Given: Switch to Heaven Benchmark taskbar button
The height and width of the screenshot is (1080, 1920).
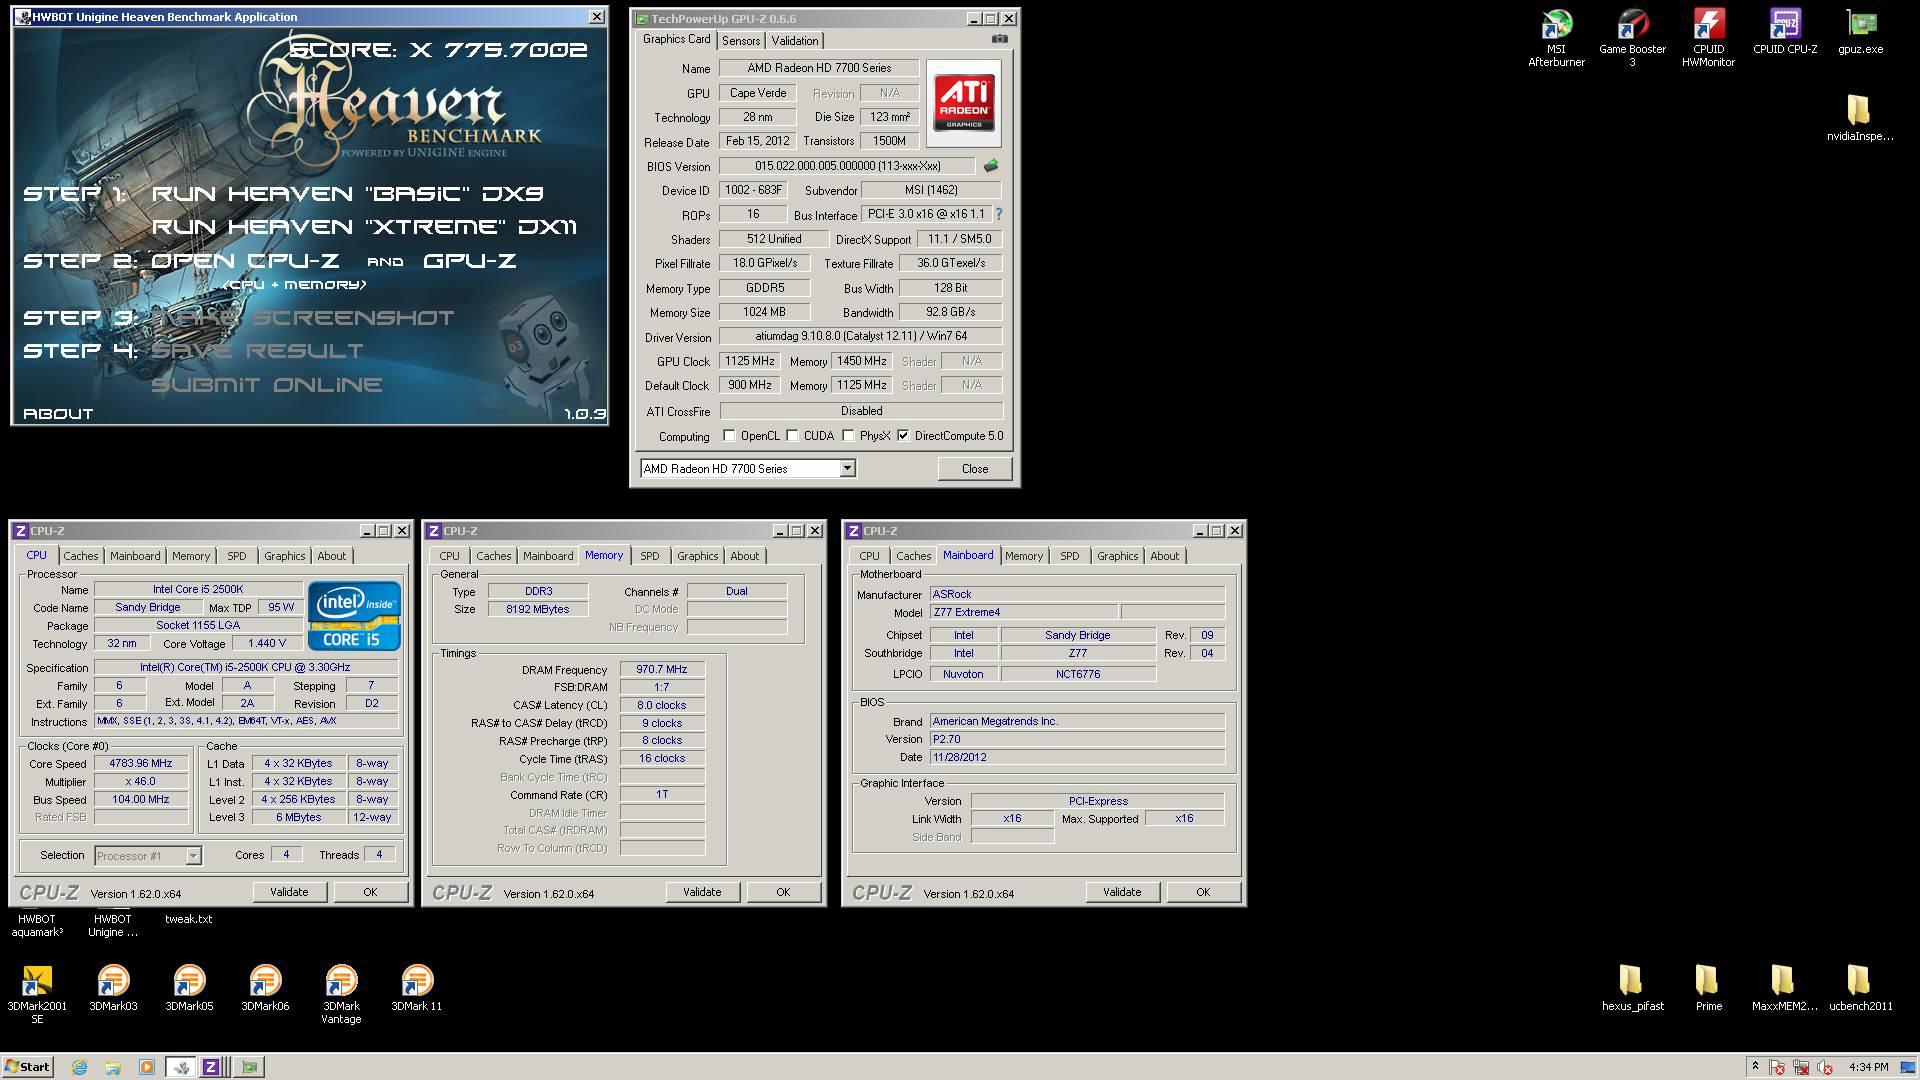Looking at the screenshot, I should [x=181, y=1067].
